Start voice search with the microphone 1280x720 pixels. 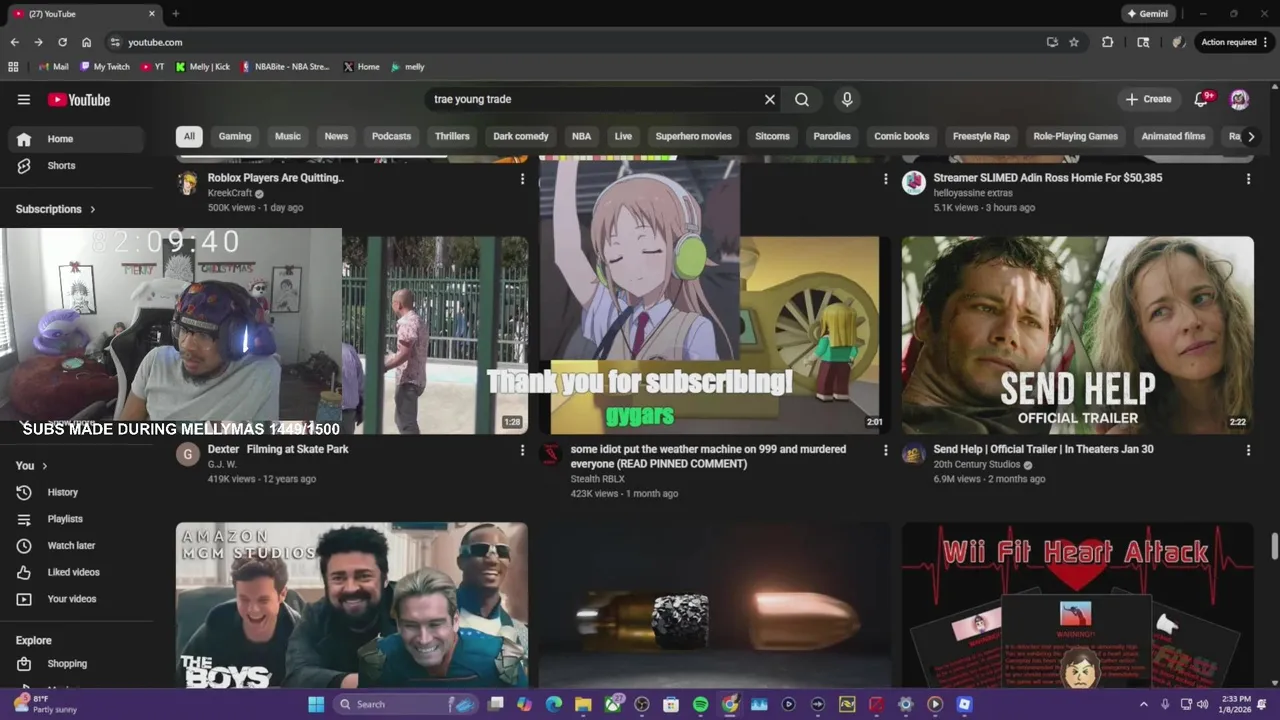tap(847, 99)
